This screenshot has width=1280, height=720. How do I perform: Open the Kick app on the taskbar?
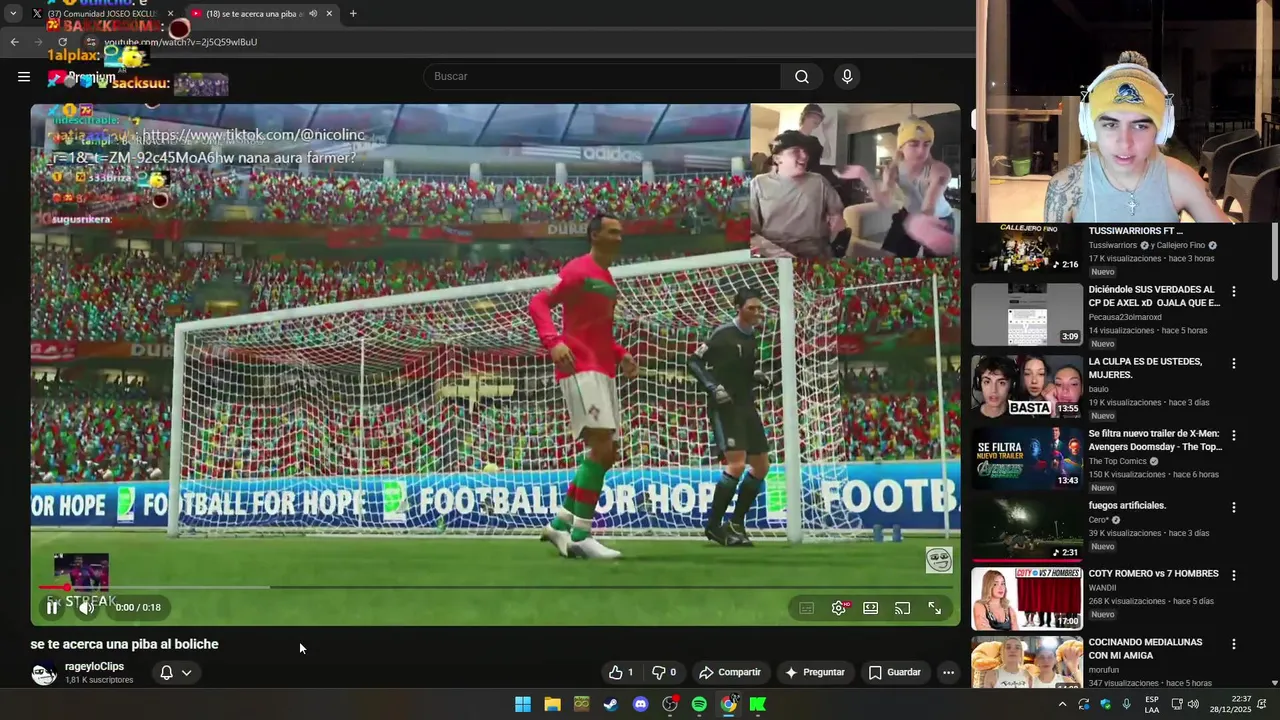pos(758,704)
